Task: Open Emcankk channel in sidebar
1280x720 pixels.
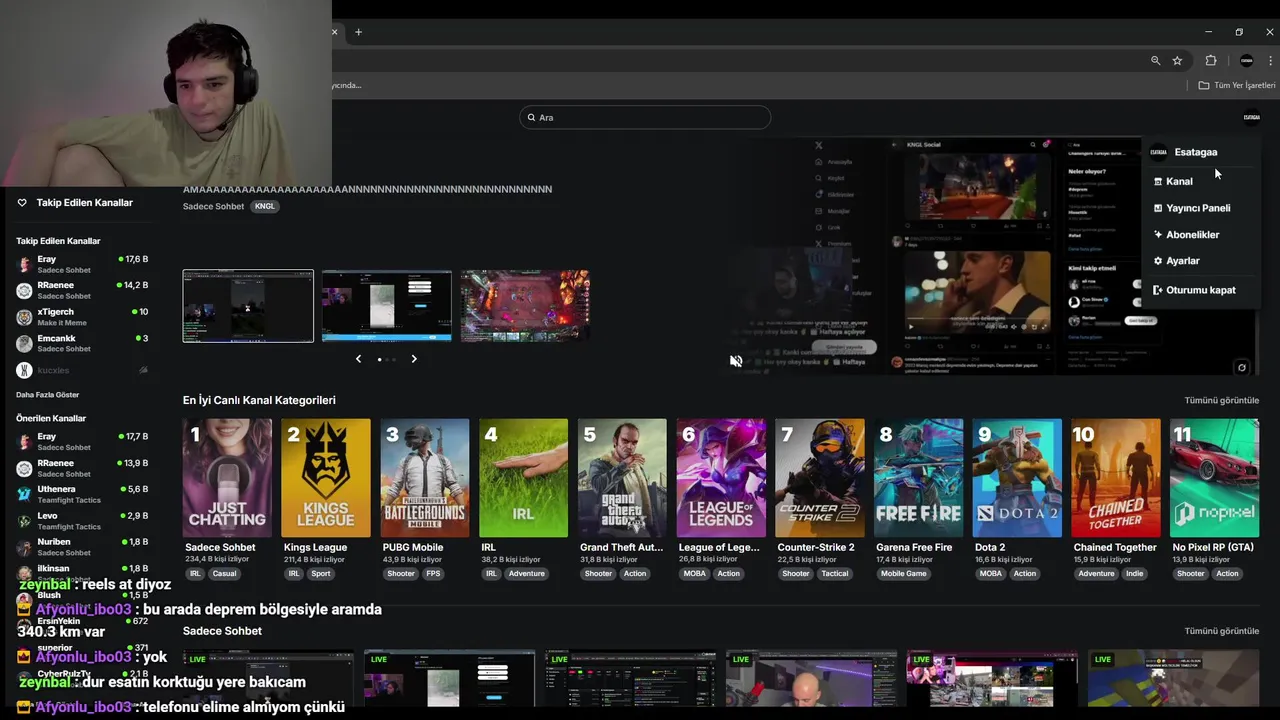Action: point(82,343)
